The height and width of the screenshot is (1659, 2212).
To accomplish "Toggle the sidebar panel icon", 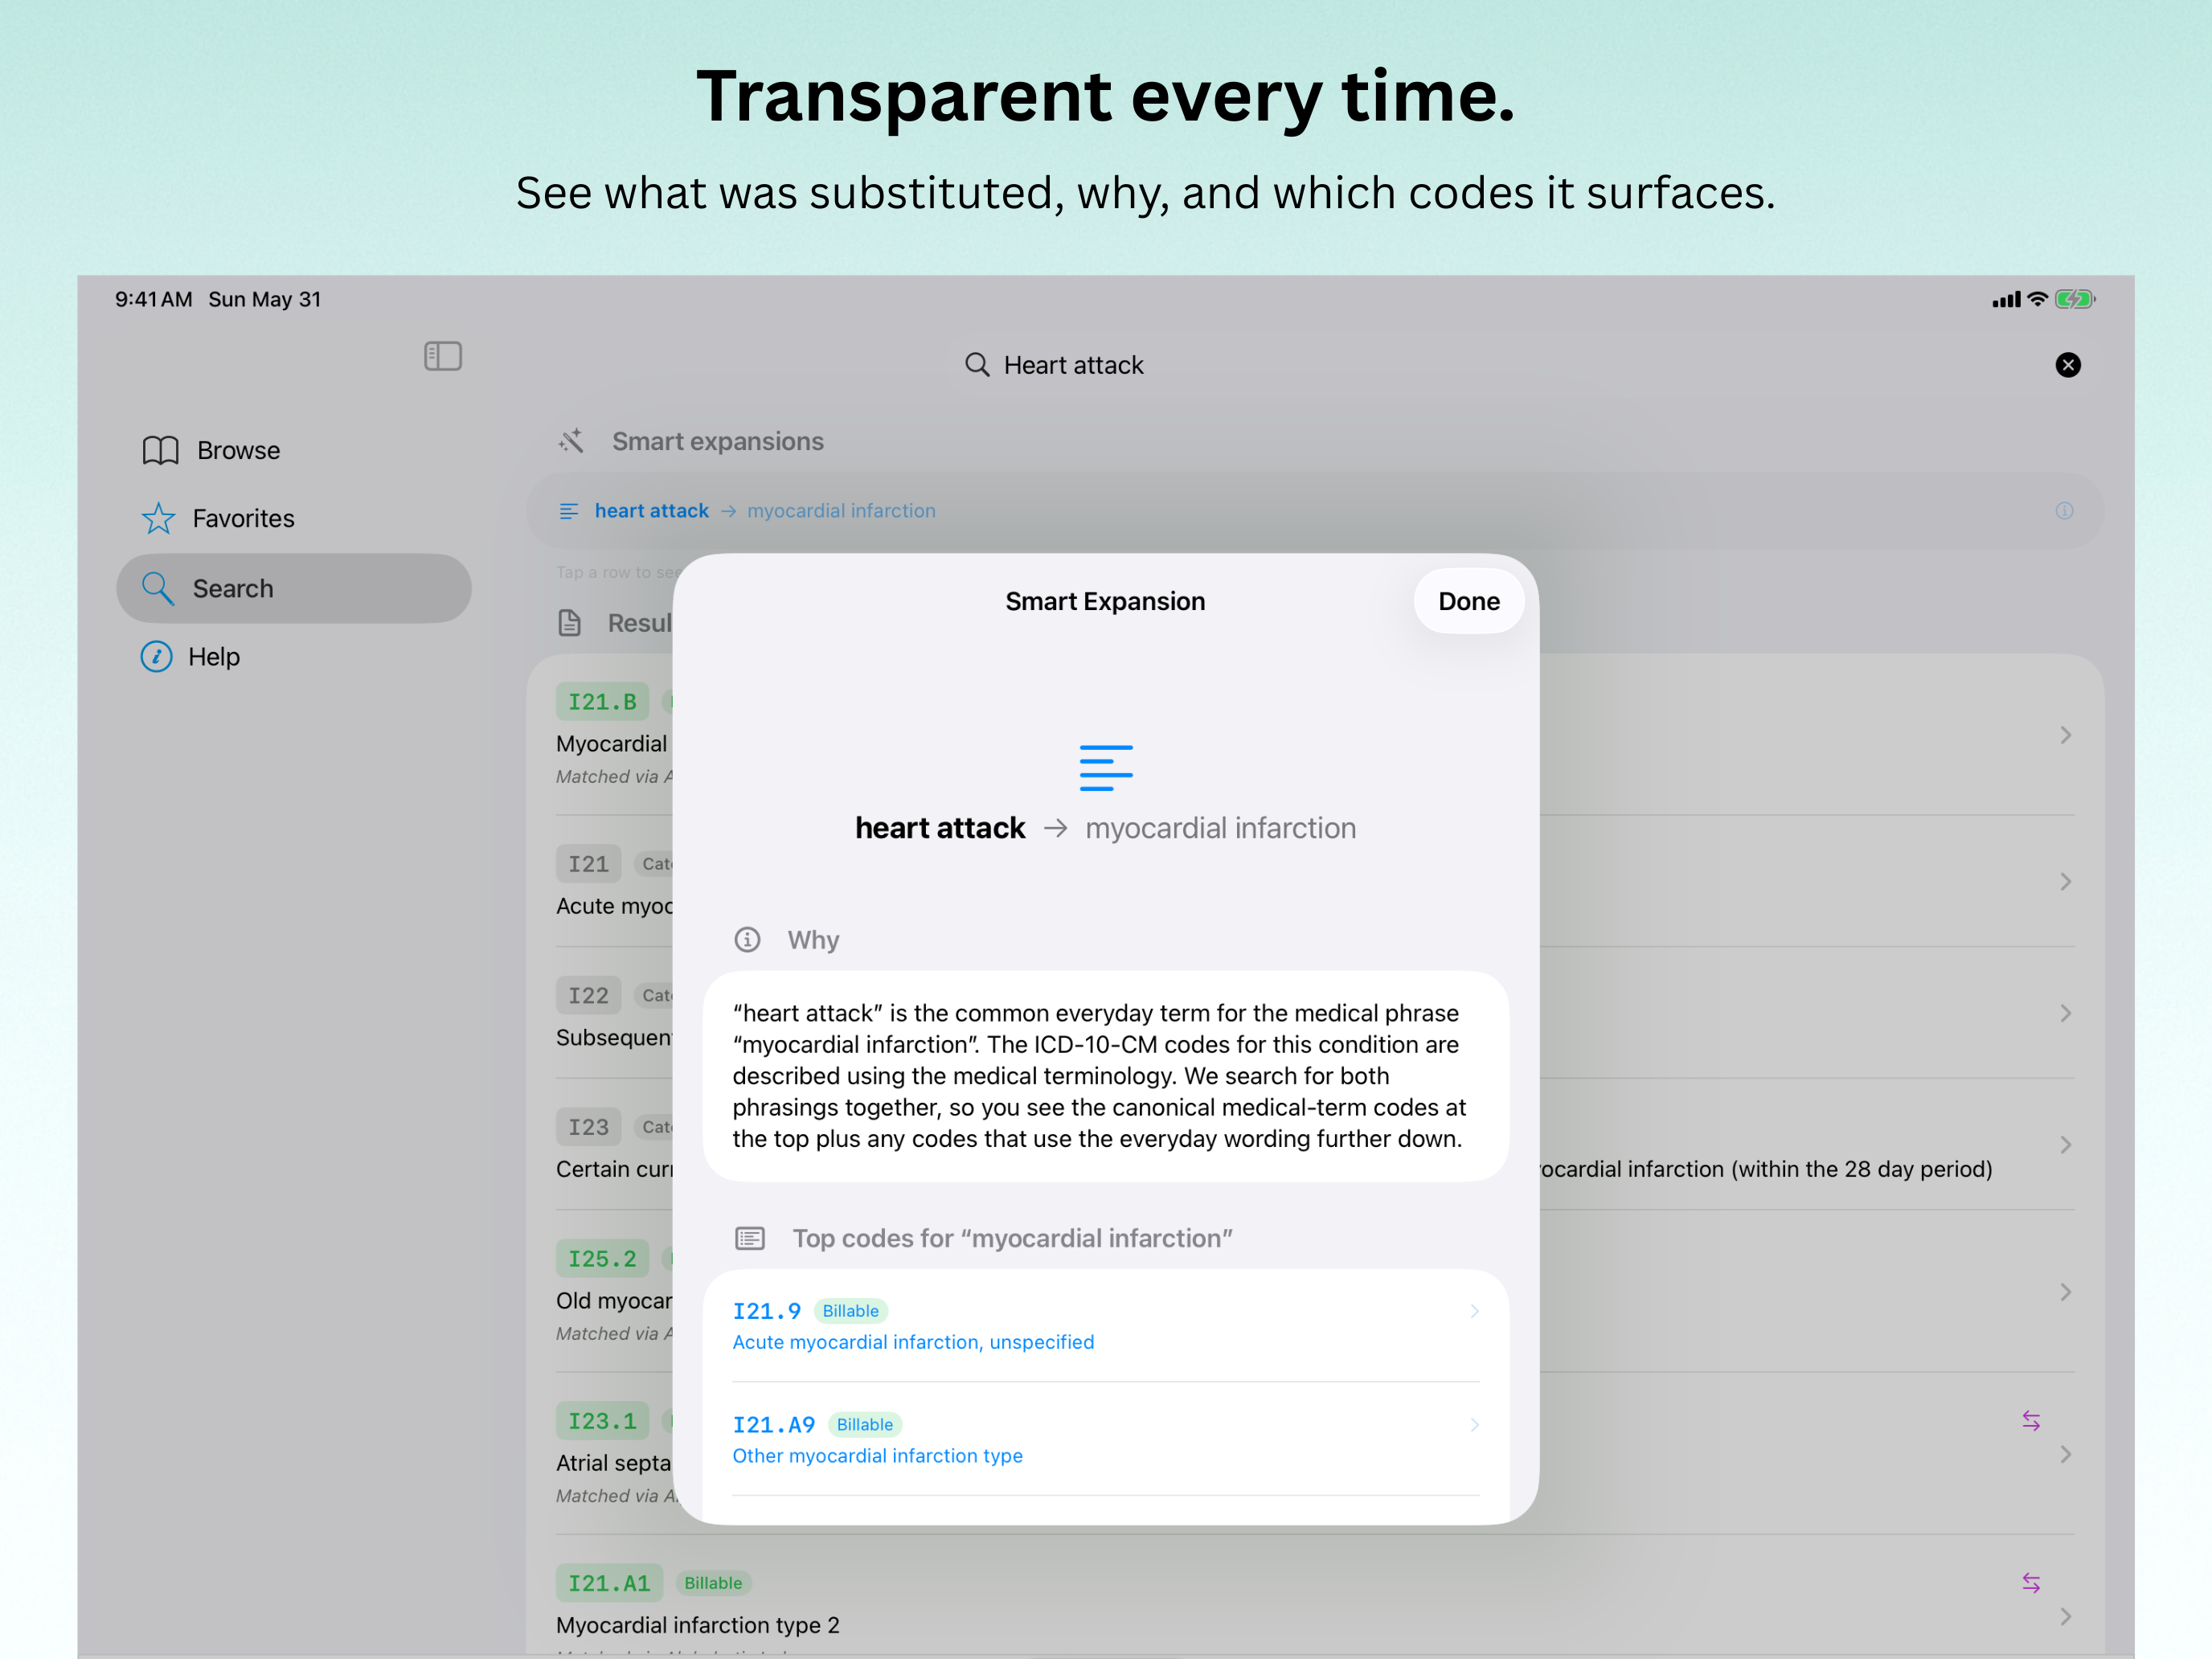I will 442,356.
